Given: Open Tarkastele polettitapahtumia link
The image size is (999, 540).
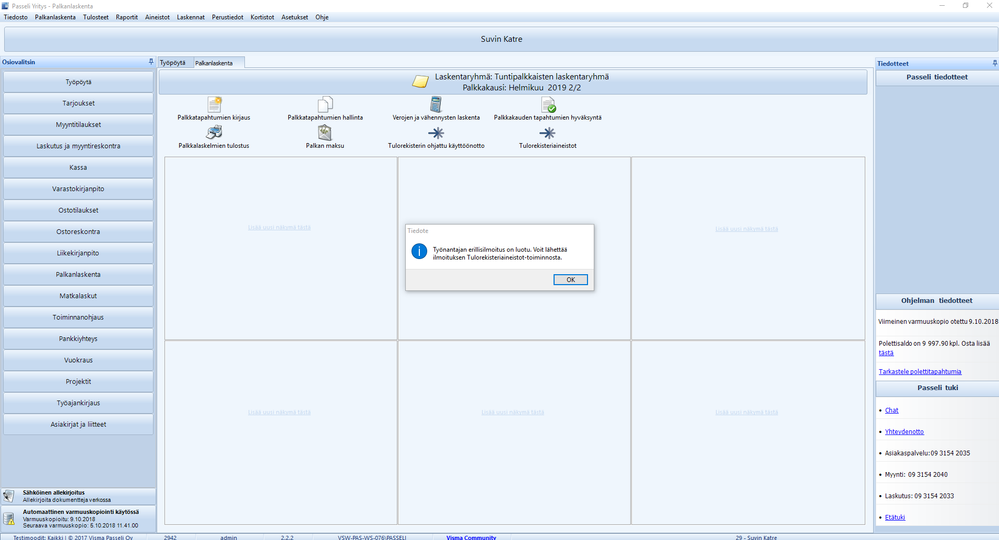Looking at the screenshot, I should (x=920, y=371).
